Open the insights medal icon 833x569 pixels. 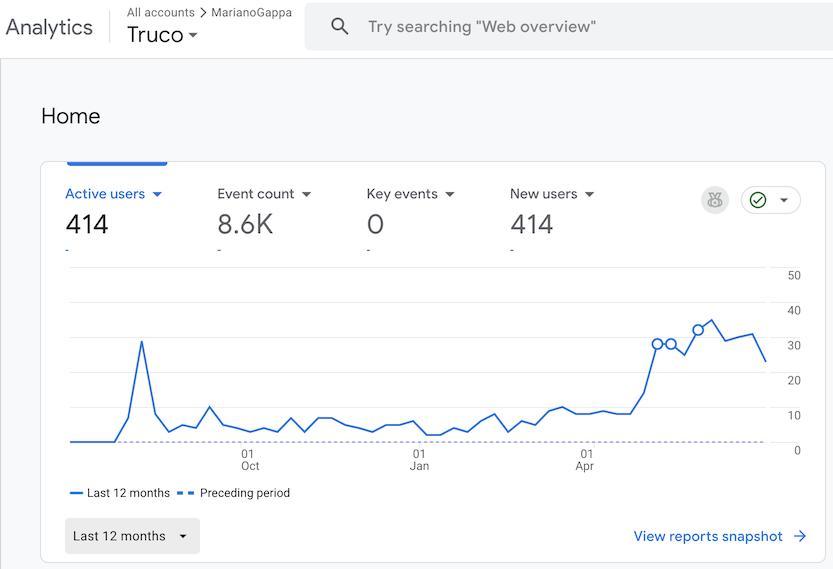tap(715, 200)
